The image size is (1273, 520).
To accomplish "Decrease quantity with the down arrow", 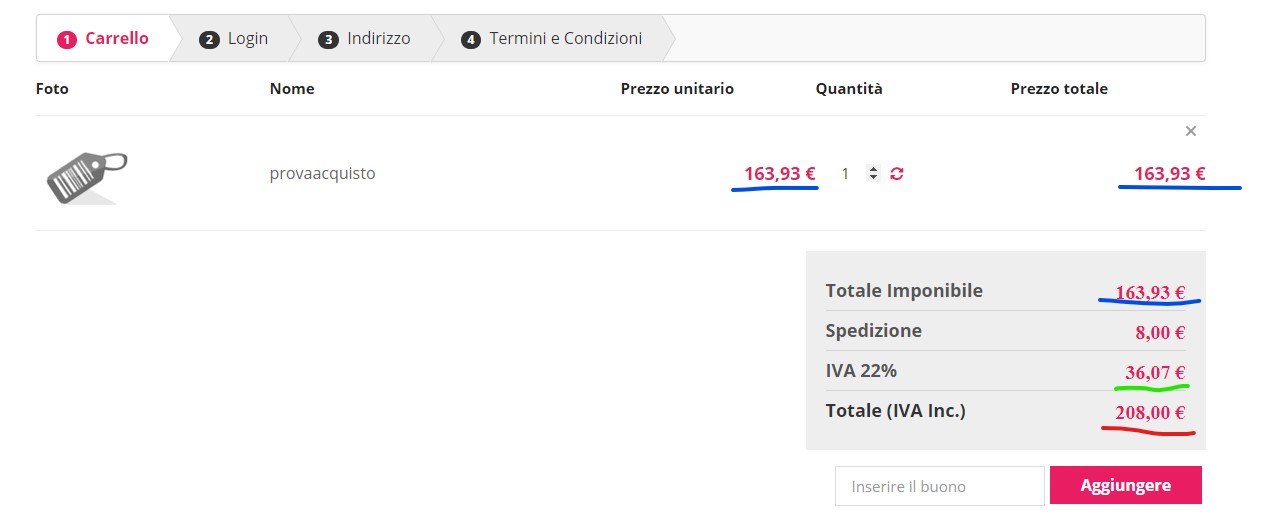I will click(874, 178).
